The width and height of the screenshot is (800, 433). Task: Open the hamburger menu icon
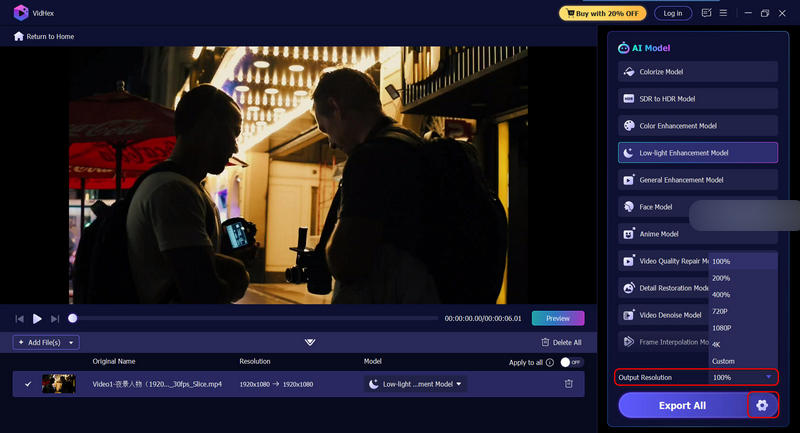[723, 13]
